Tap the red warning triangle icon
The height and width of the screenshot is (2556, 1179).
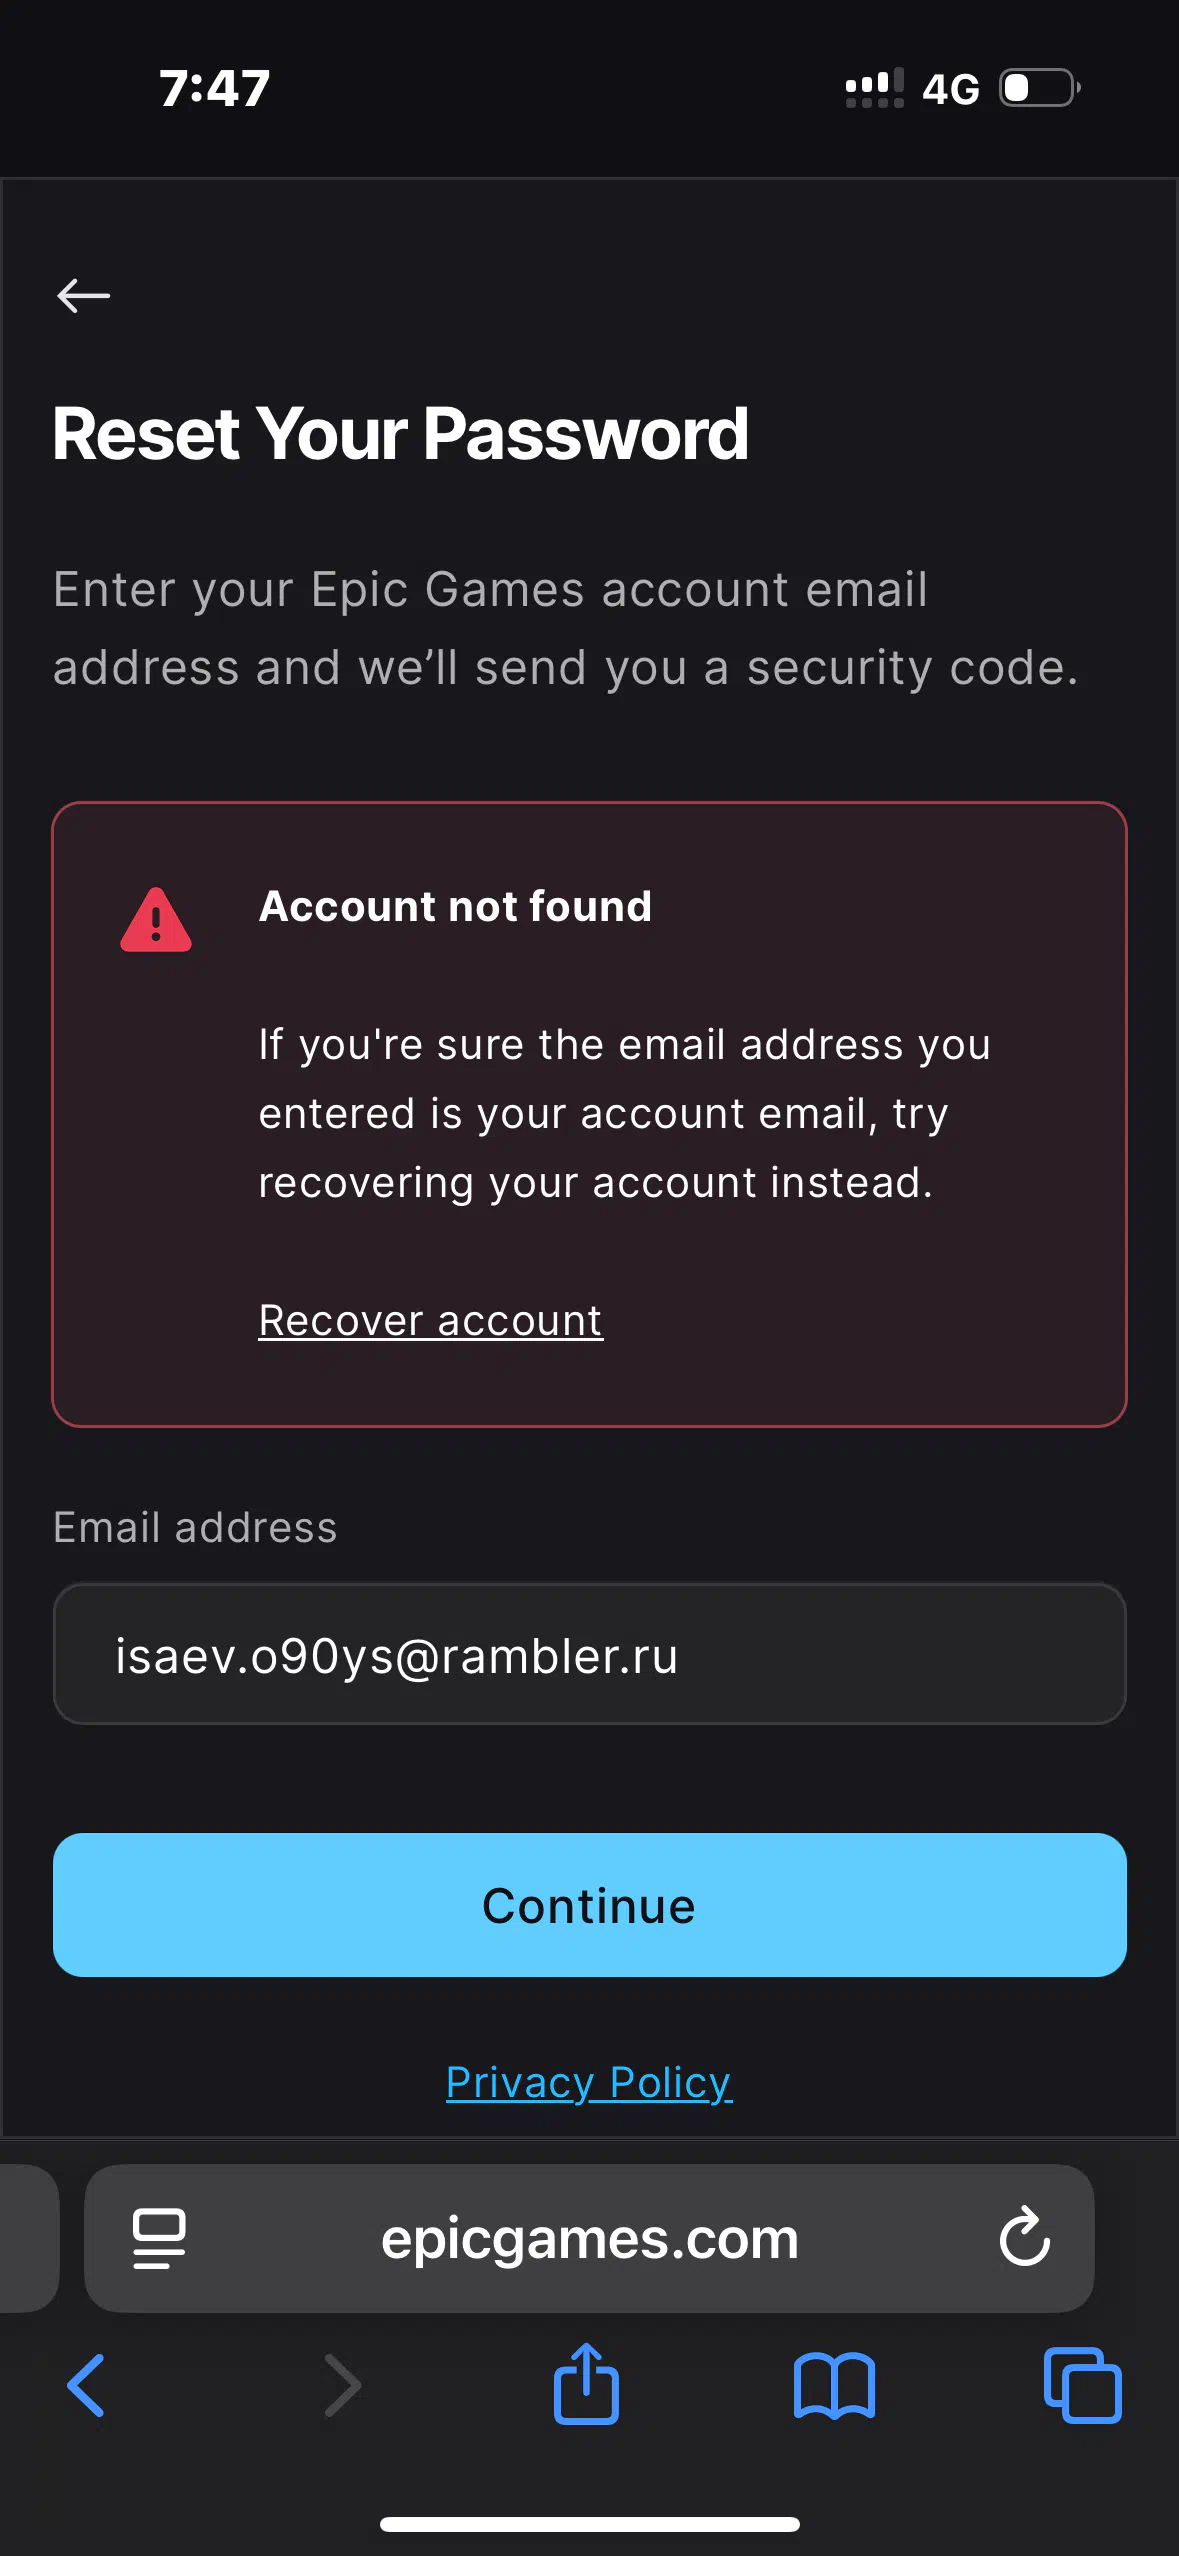(156, 920)
